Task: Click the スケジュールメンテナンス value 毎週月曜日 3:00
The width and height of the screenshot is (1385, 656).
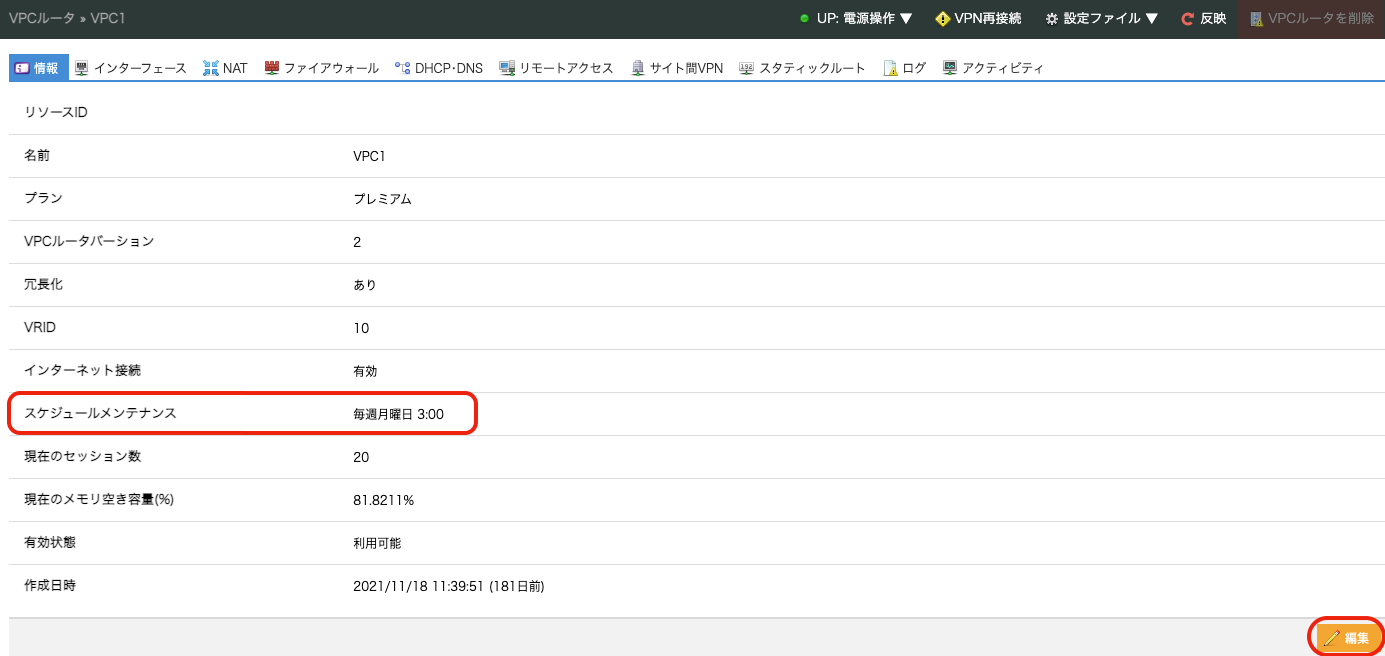Action: [x=398, y=414]
